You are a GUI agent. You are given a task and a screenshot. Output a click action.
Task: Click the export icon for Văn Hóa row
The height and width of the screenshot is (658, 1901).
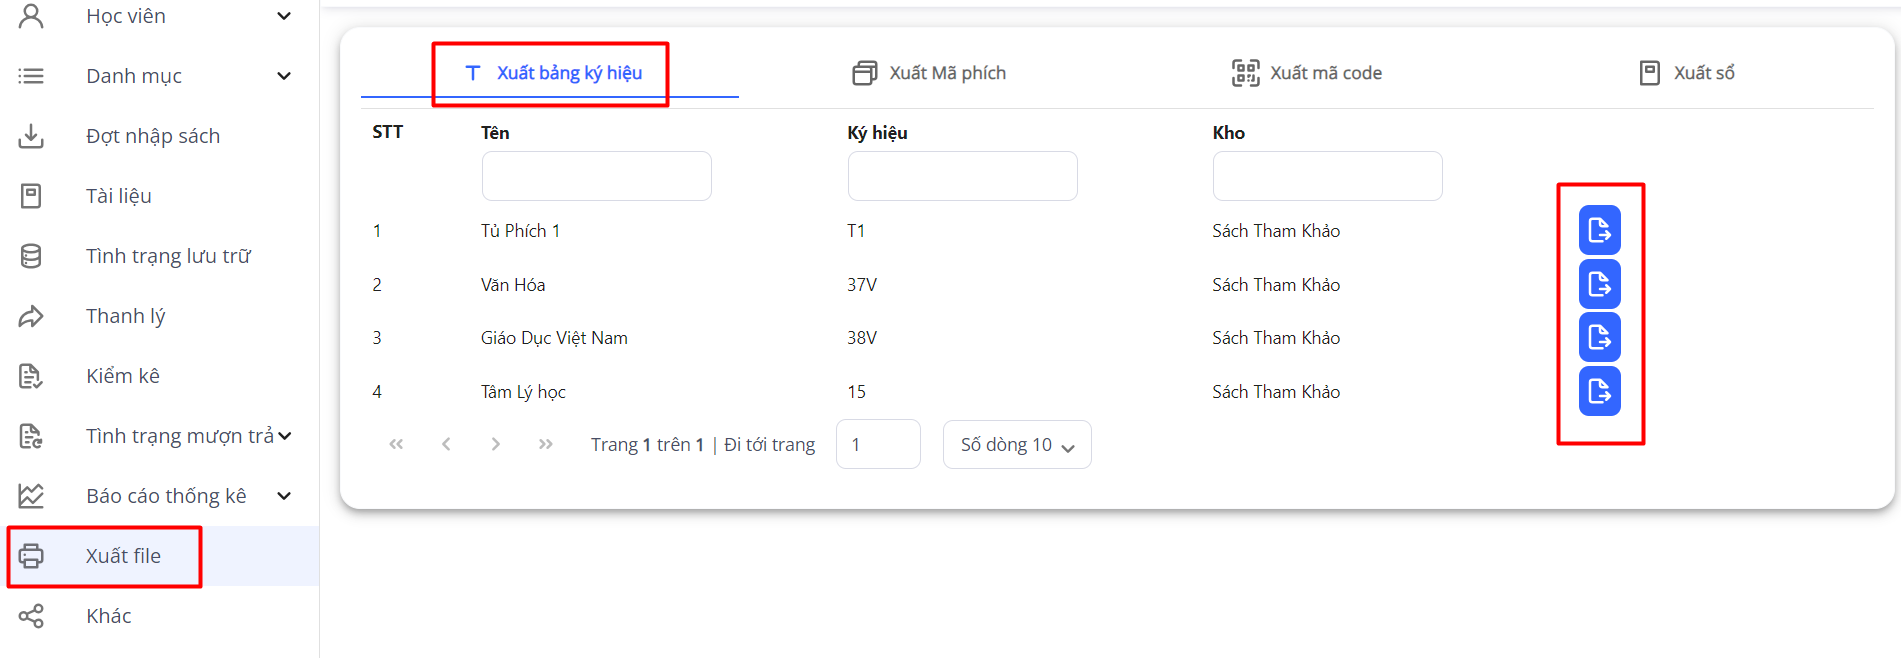pos(1599,285)
